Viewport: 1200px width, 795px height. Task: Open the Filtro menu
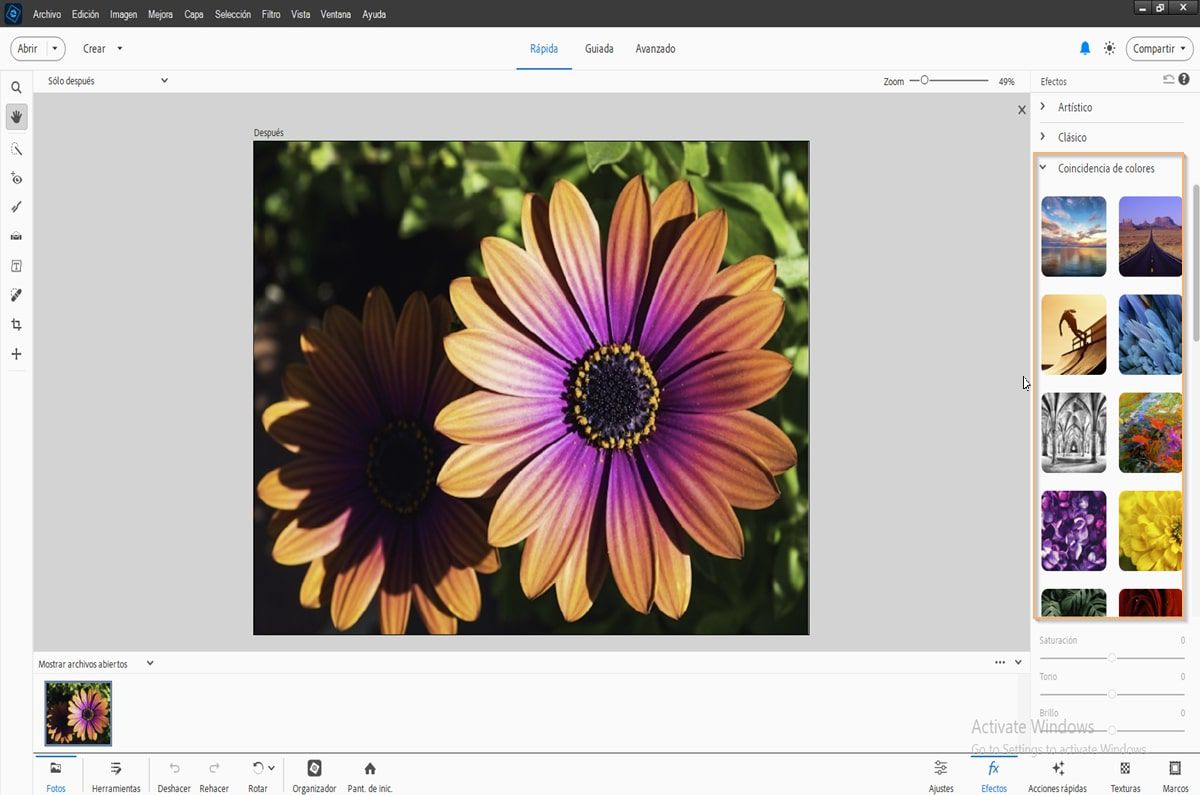click(271, 15)
